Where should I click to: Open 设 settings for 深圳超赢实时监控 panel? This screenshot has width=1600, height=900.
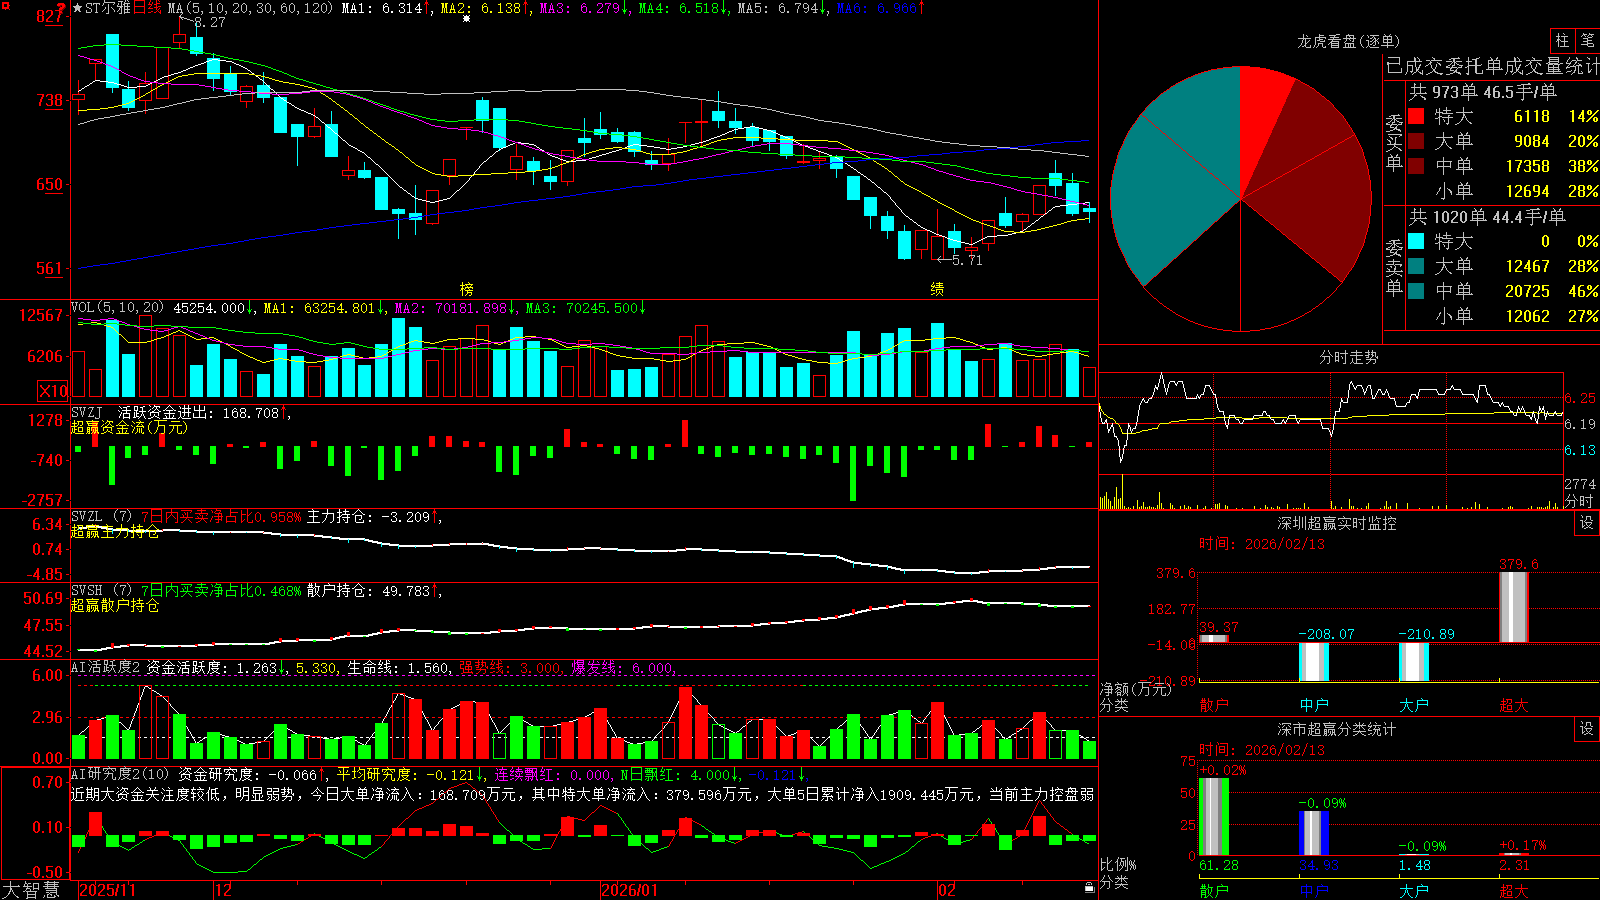pos(1587,523)
